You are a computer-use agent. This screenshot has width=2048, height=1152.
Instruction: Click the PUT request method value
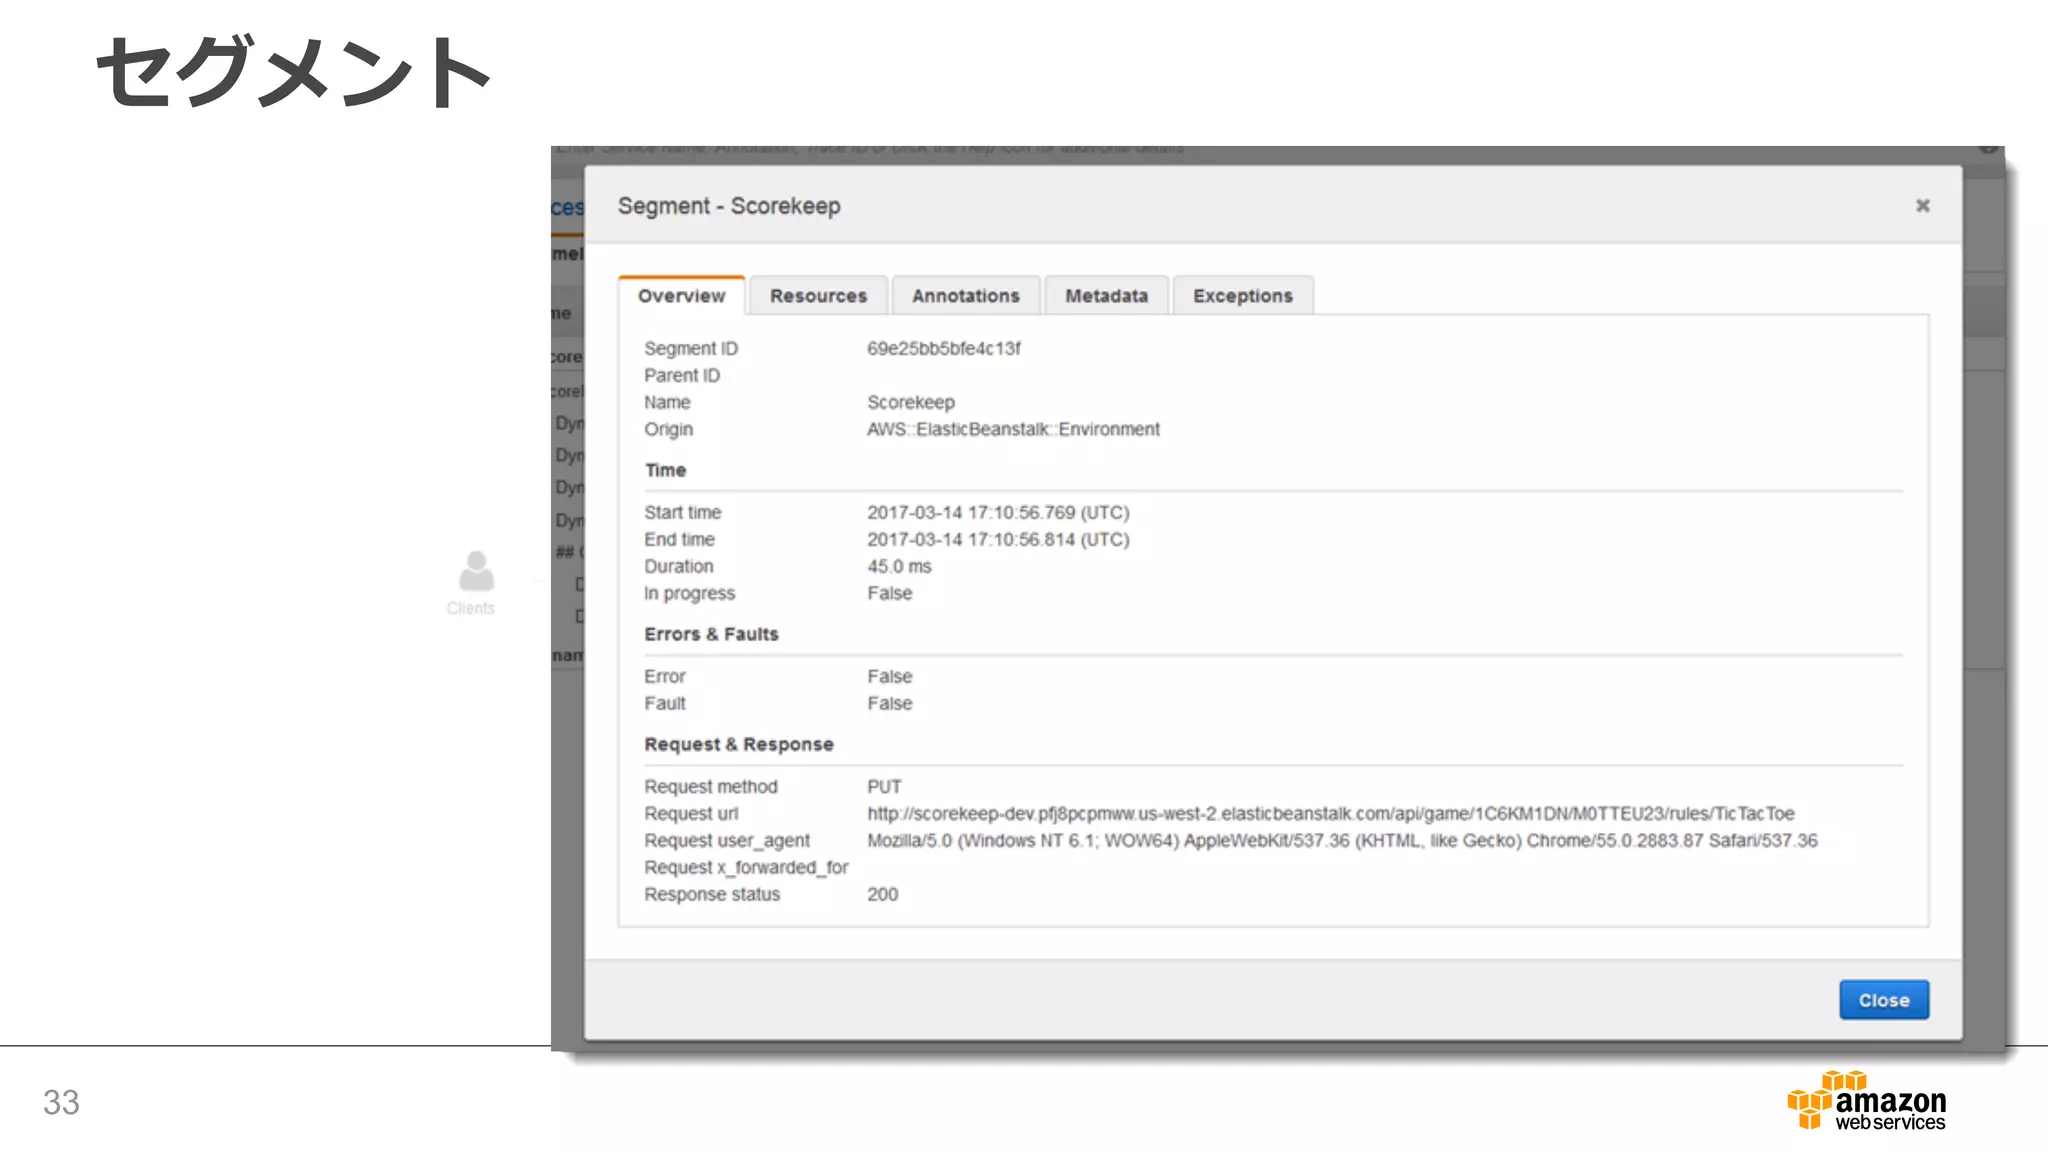[x=884, y=787]
